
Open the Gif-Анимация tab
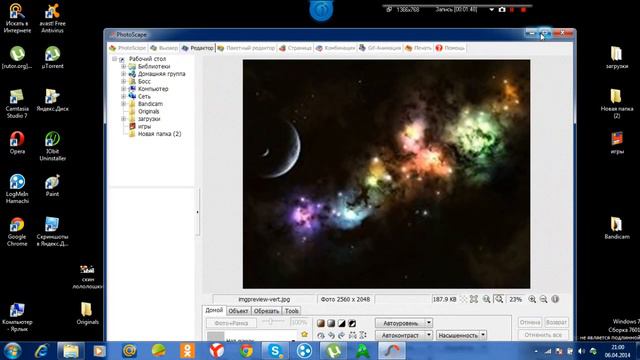tap(380, 48)
